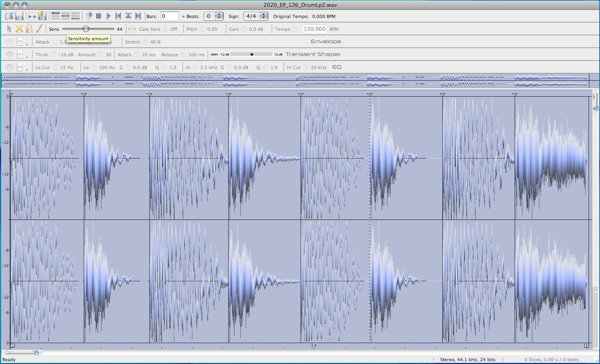Select the X mute slice tool
The width and height of the screenshot is (600, 364).
tap(19, 29)
